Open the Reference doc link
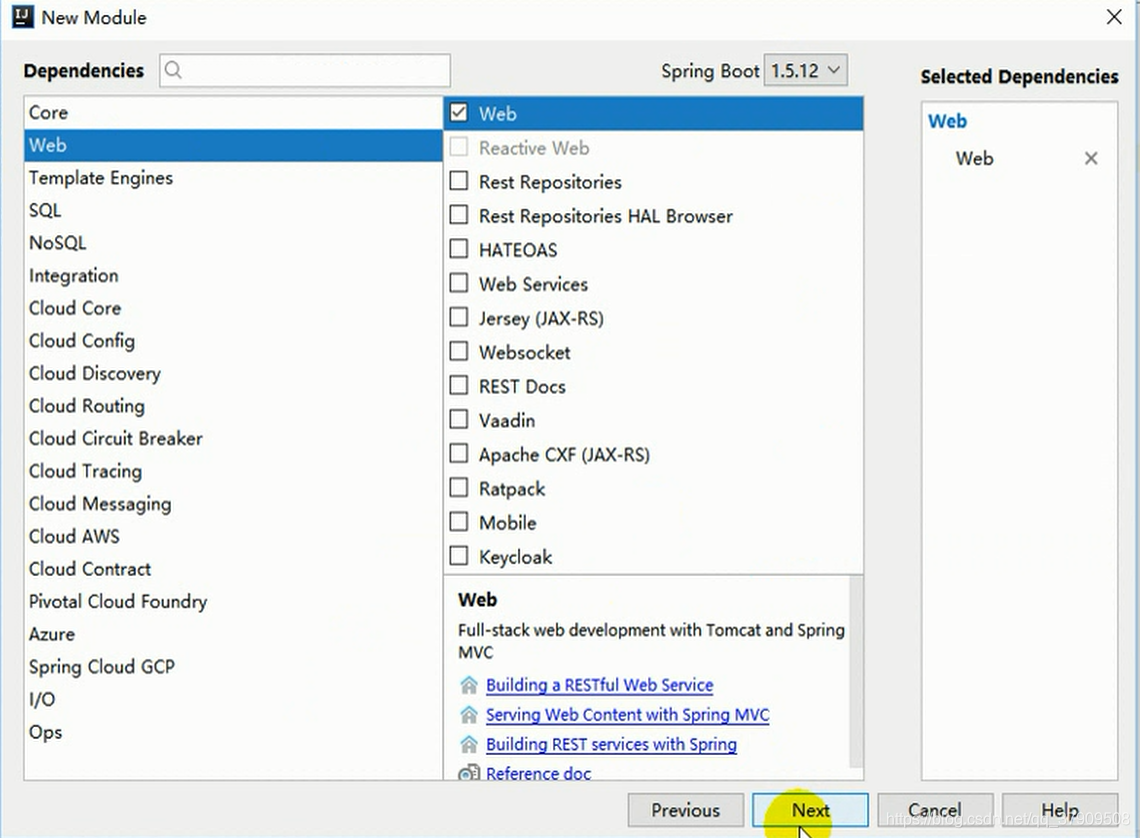The image size is (1140, 838). point(539,773)
